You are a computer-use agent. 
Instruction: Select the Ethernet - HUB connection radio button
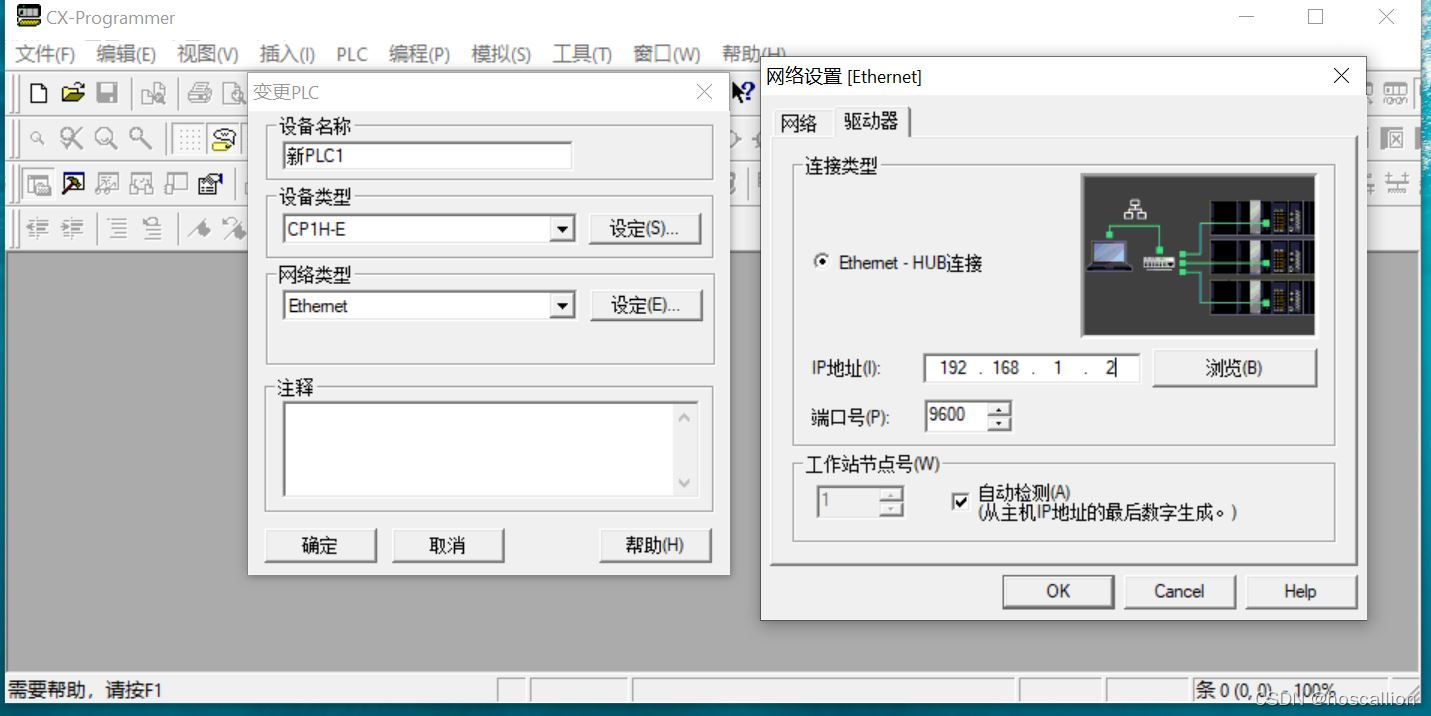822,262
